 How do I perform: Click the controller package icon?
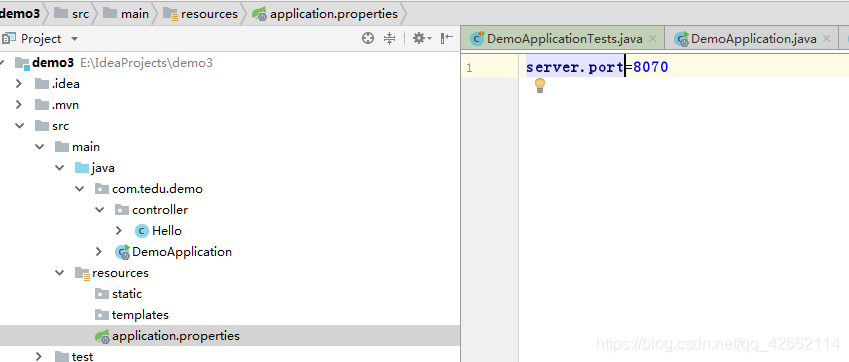click(x=122, y=210)
